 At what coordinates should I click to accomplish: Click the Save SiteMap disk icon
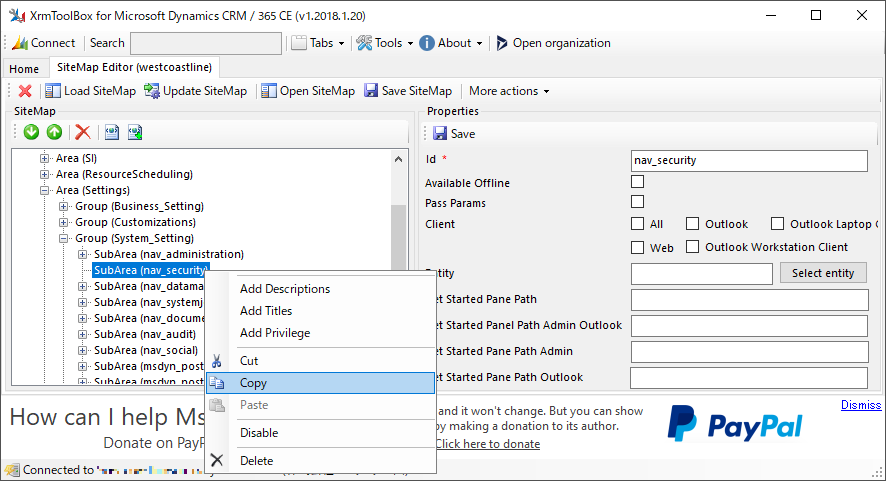click(x=371, y=91)
